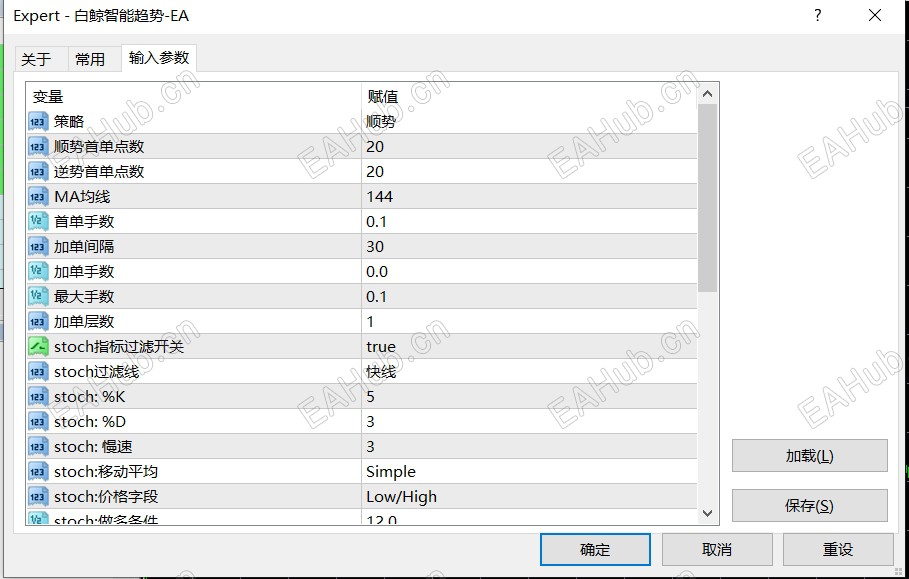Click the green bool icon beside stoch指标过滤开关
909x579 pixels.
pyautogui.click(x=38, y=347)
